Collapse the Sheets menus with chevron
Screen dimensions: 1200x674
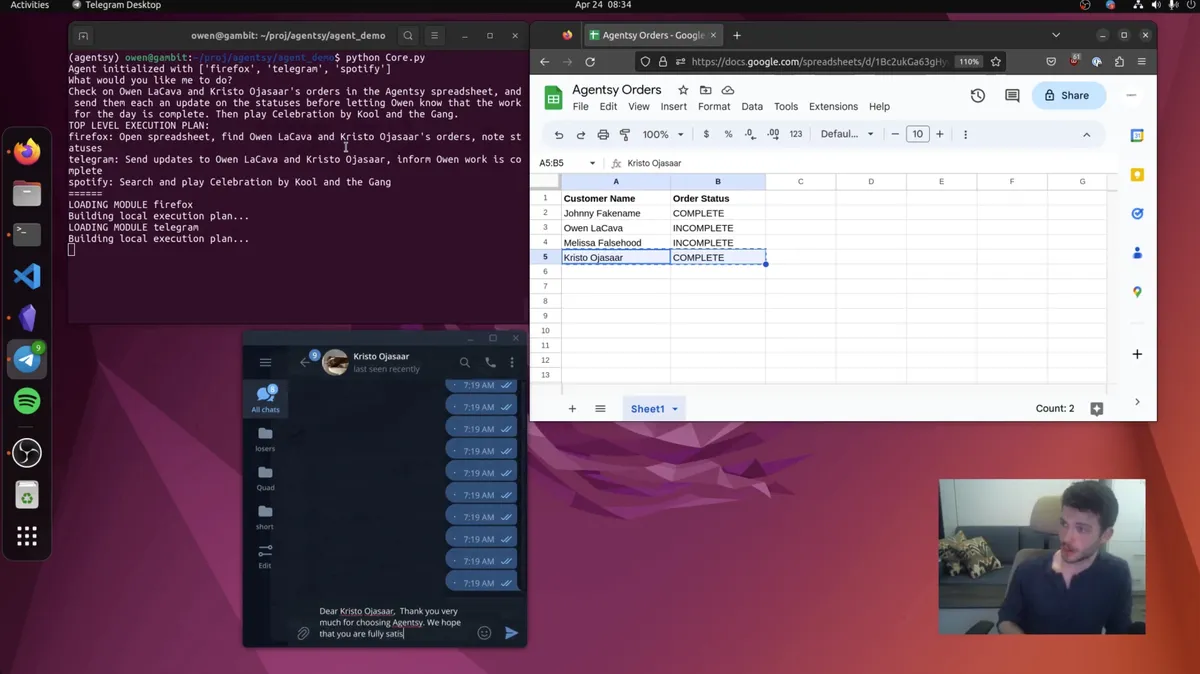click(1086, 134)
